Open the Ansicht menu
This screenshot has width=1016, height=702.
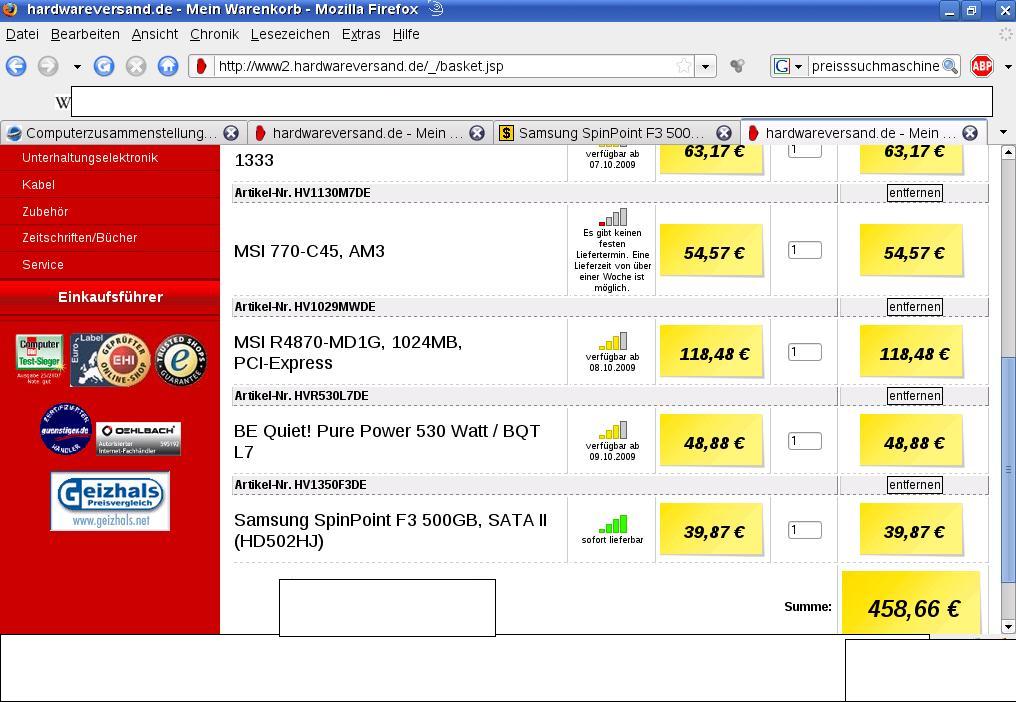[154, 34]
